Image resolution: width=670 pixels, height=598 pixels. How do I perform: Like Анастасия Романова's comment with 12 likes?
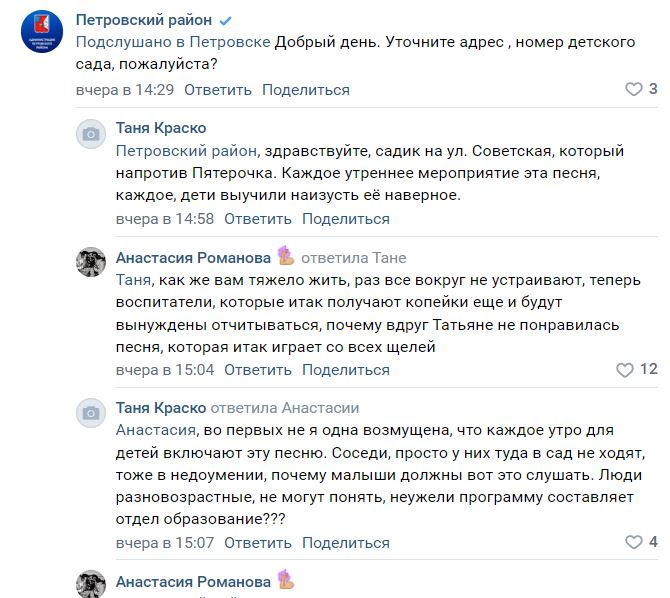coord(624,370)
